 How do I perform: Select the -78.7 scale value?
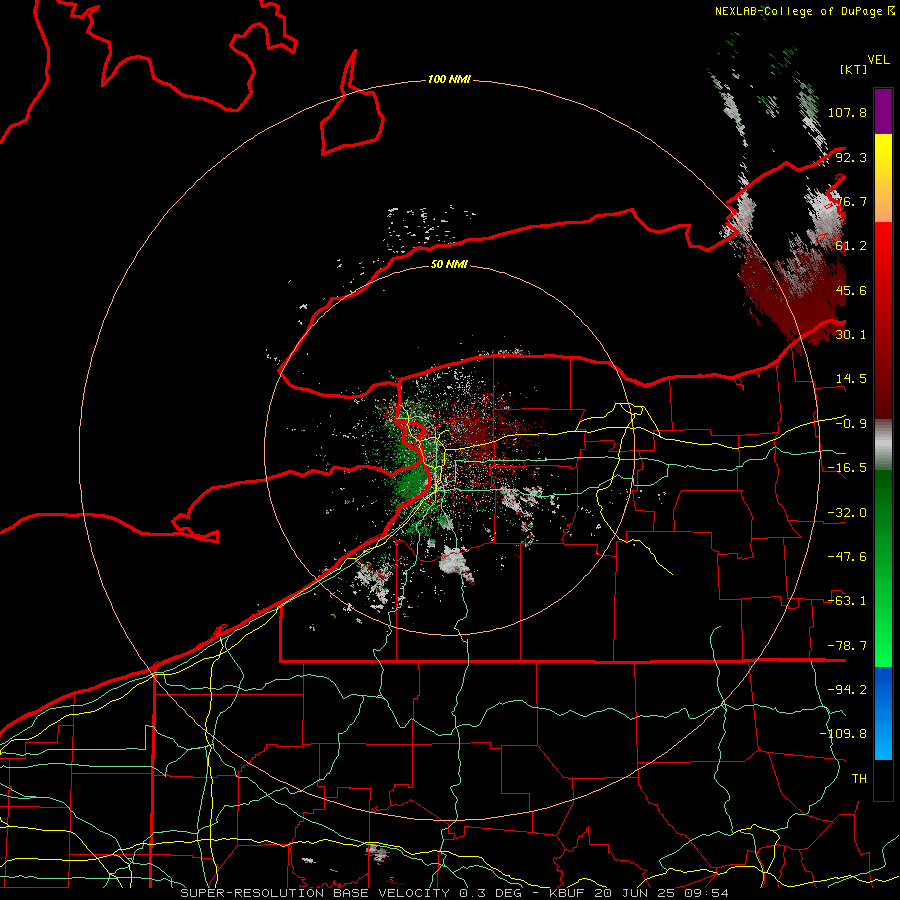tap(847, 646)
